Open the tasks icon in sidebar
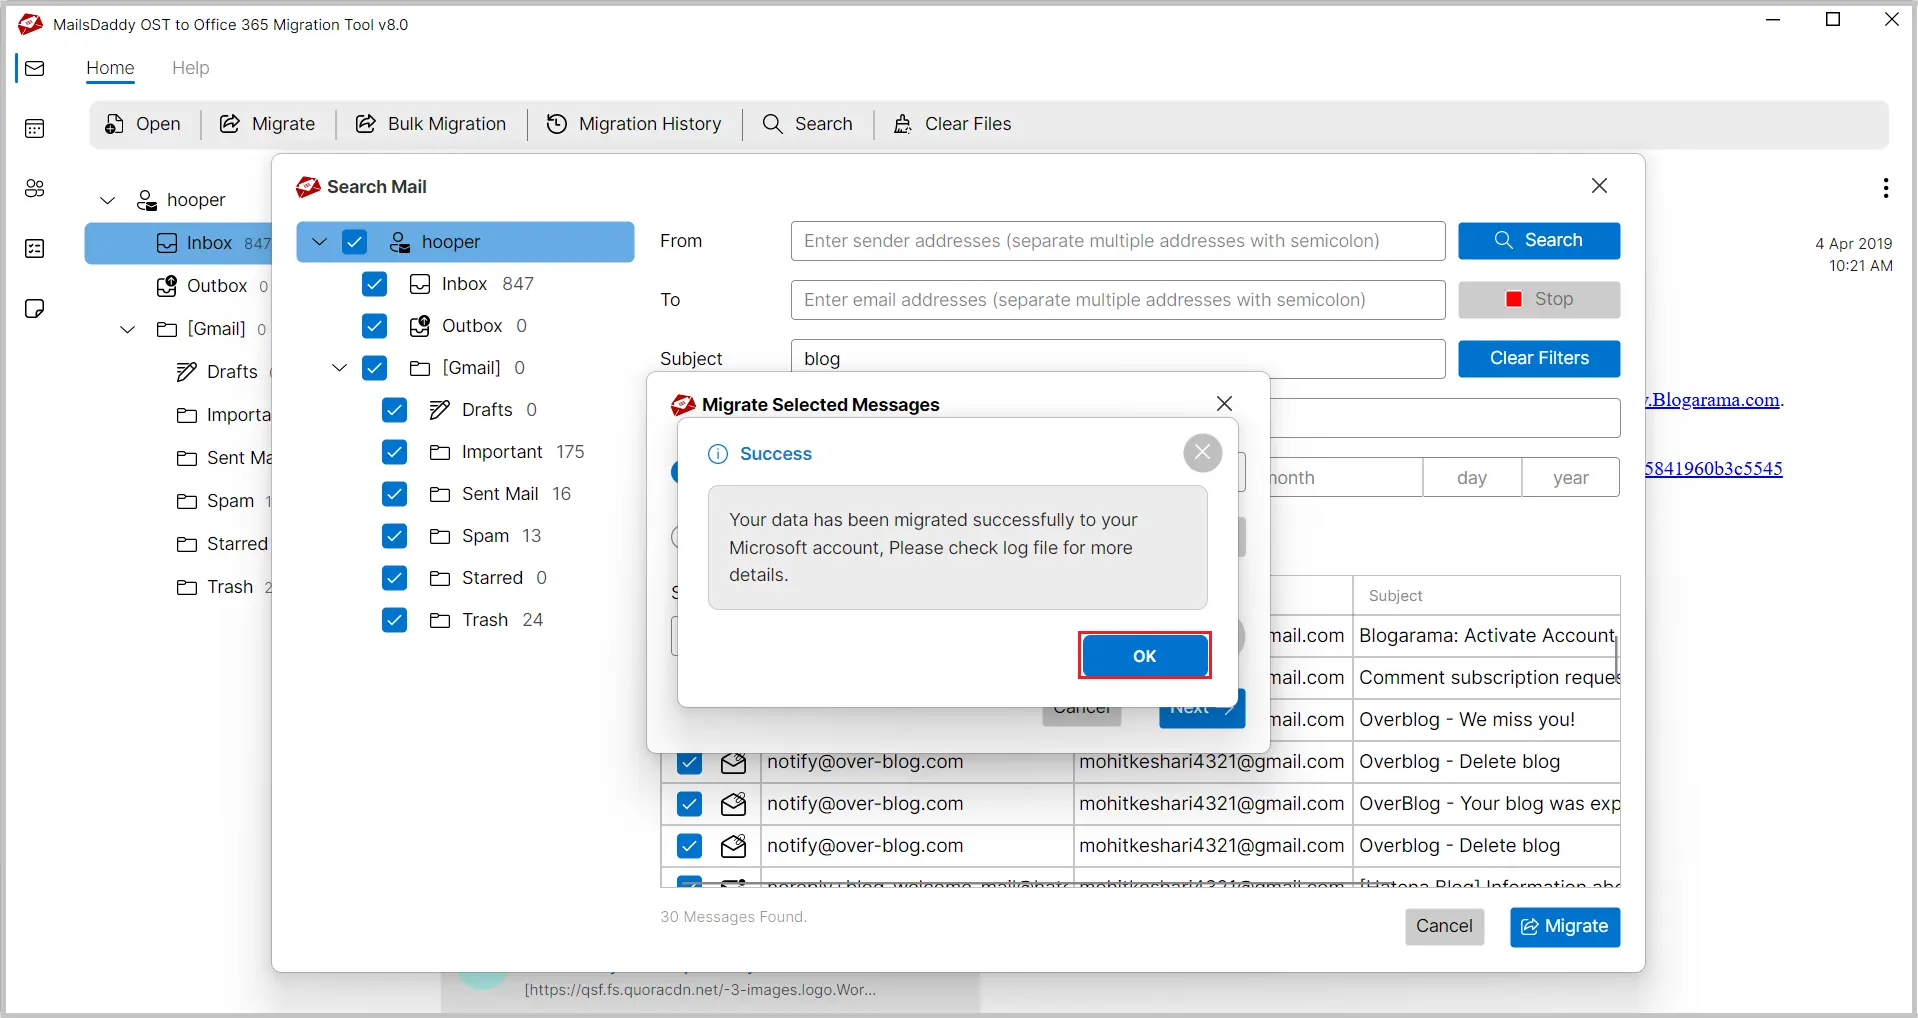The width and height of the screenshot is (1918, 1018). pos(35,249)
